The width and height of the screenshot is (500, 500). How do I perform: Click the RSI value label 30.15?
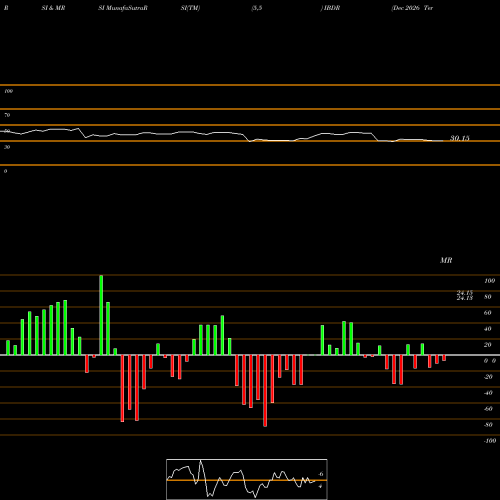460,138
